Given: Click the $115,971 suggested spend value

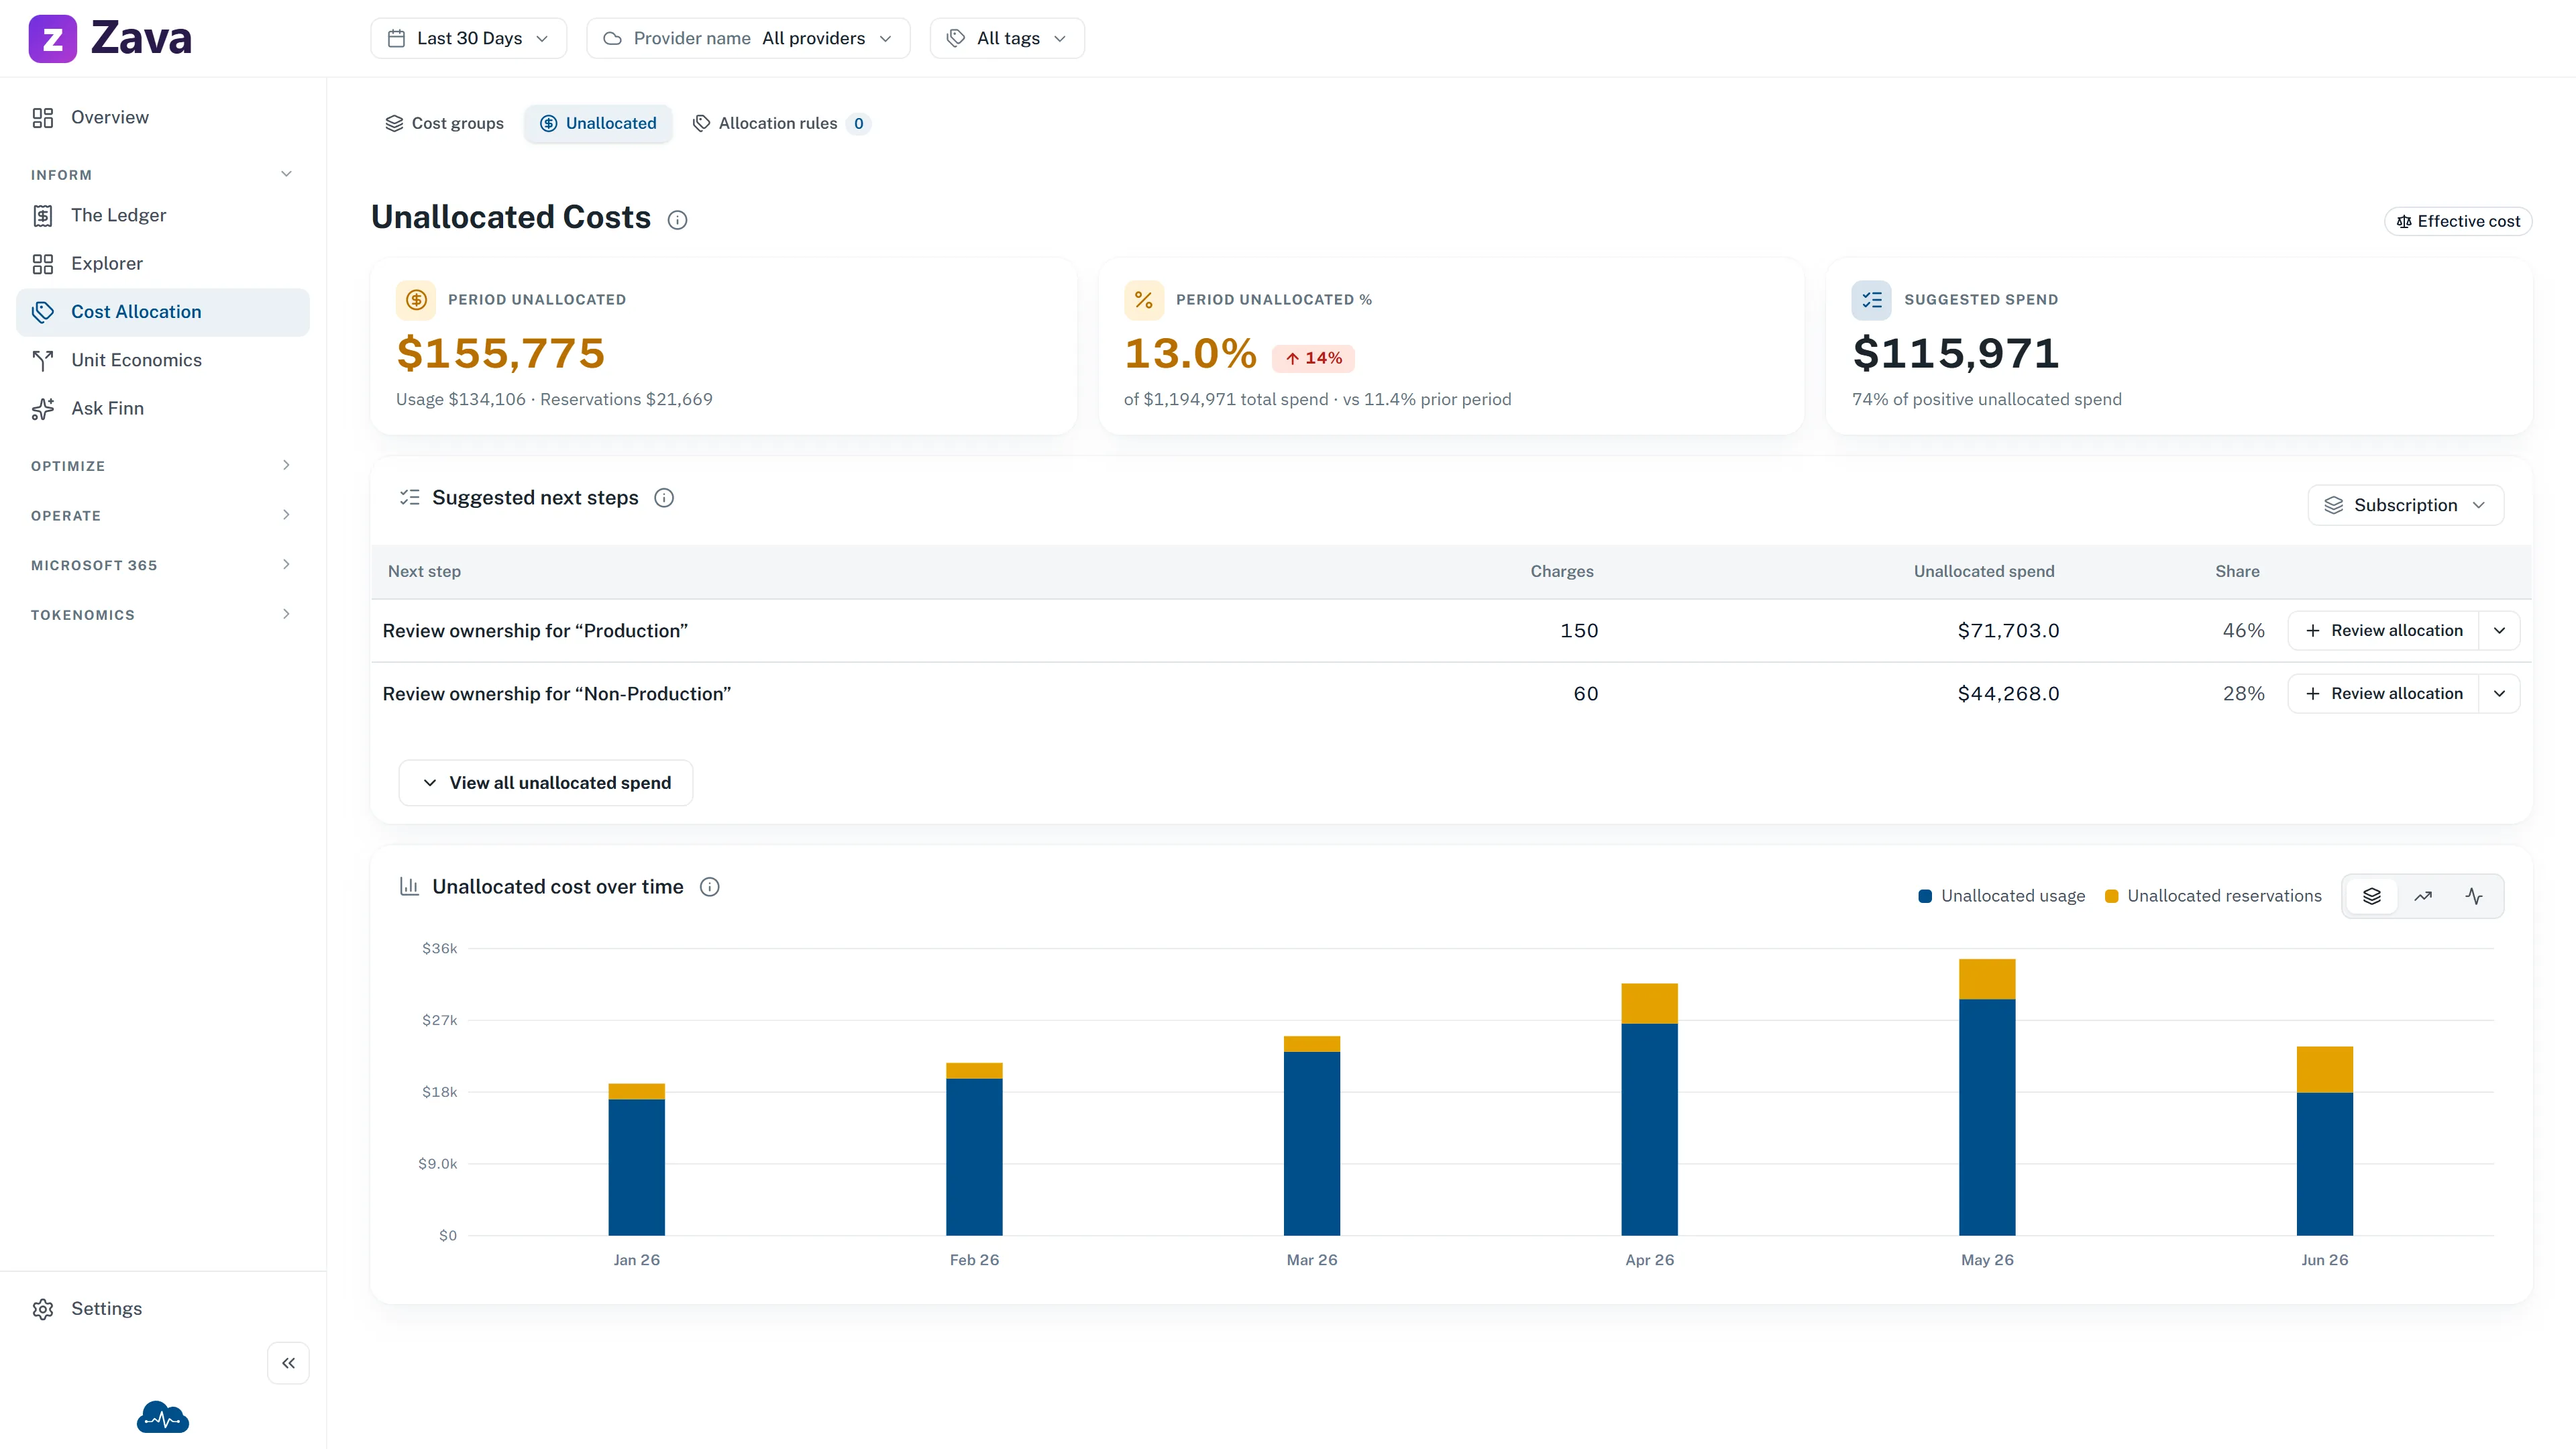Looking at the screenshot, I should click(x=1956, y=353).
